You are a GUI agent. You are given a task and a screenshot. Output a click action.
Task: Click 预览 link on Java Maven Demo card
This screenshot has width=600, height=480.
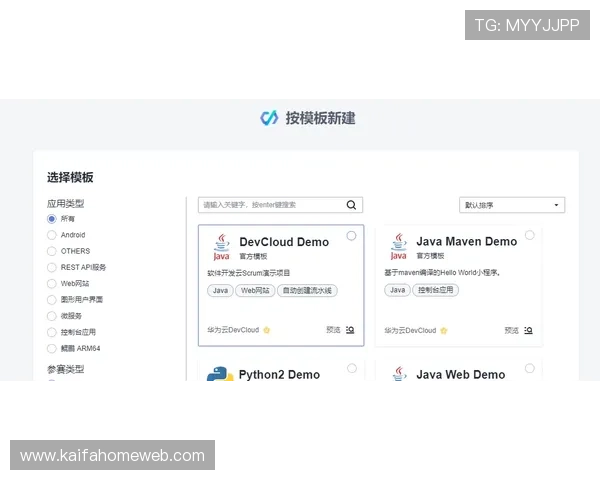(x=512, y=330)
